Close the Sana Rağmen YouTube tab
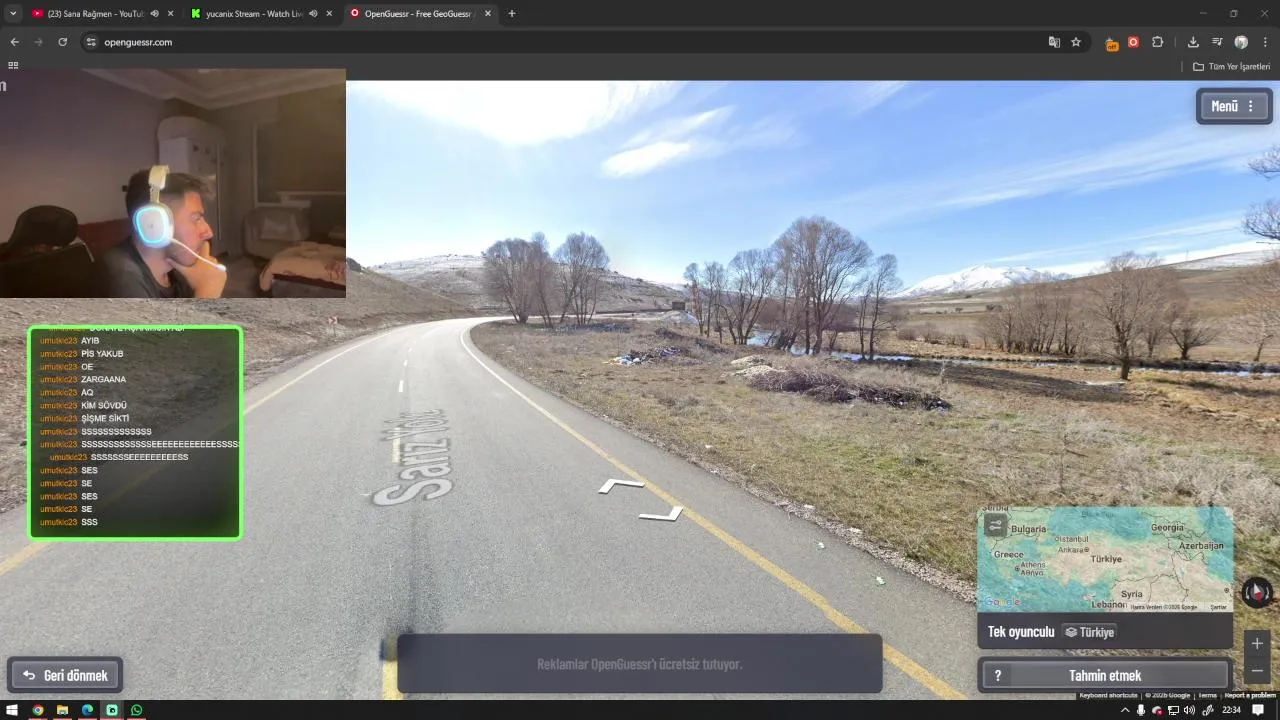The height and width of the screenshot is (720, 1280). tap(170, 14)
